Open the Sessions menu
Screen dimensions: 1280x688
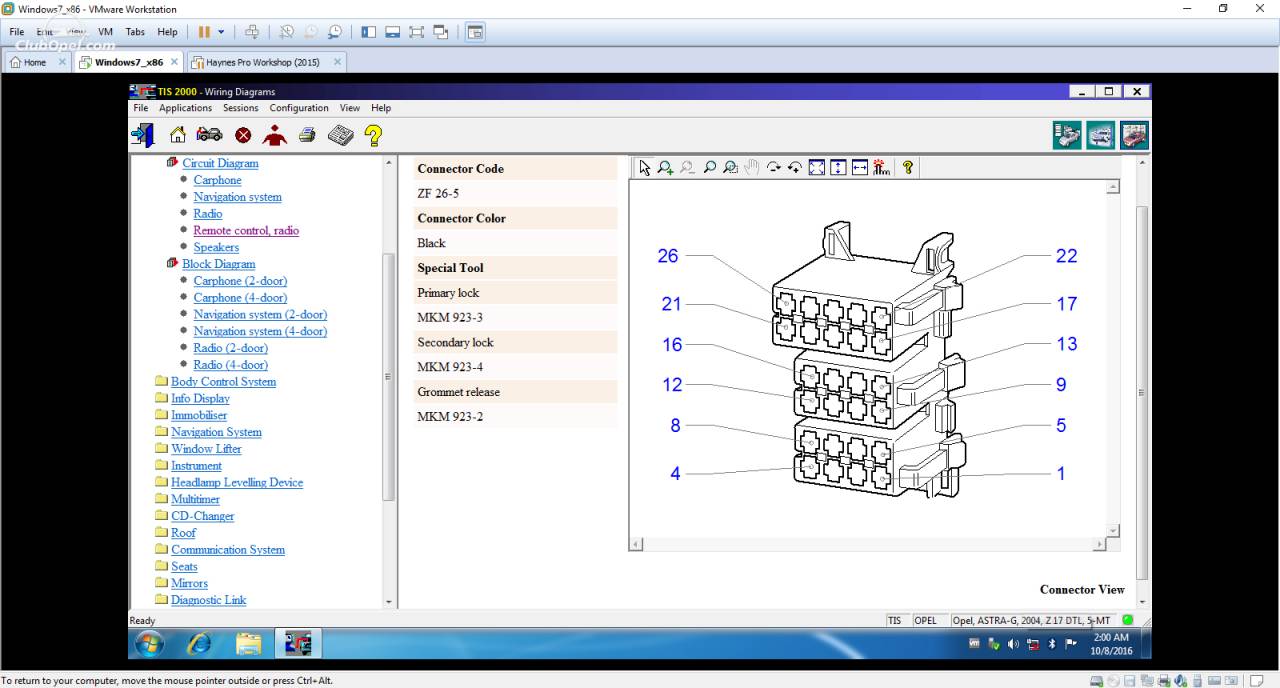point(241,108)
